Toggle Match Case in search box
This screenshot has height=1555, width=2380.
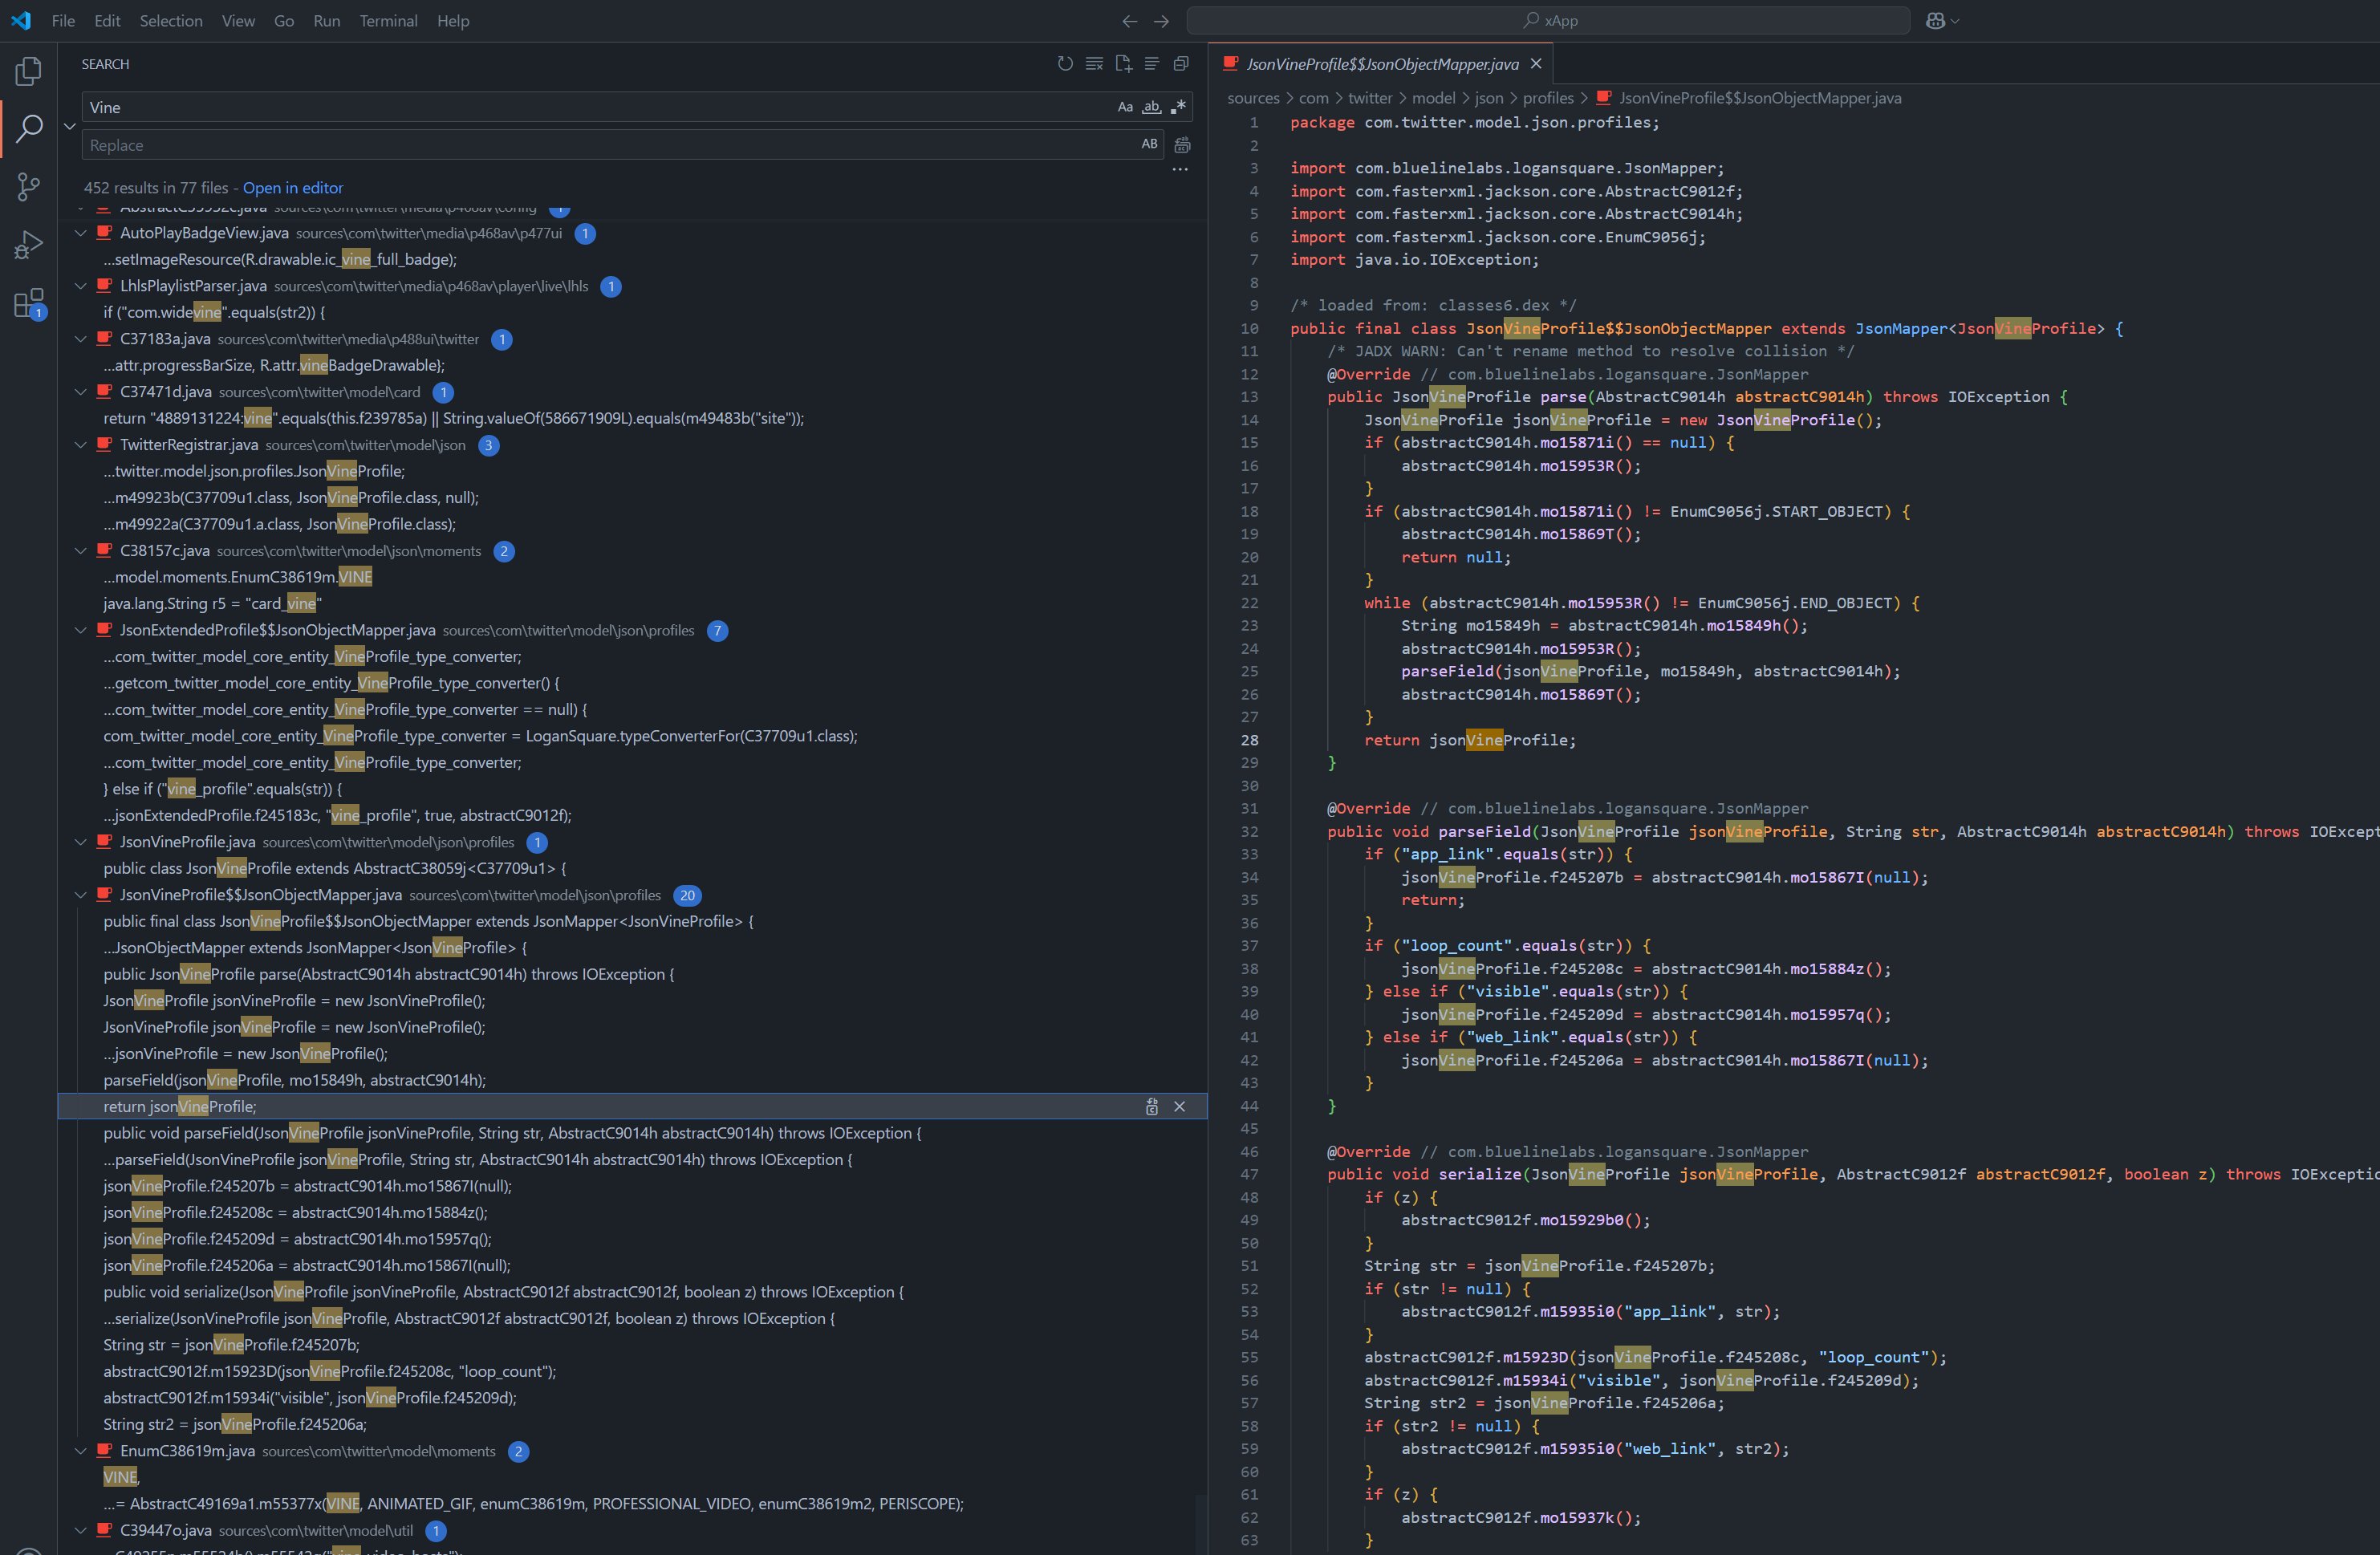point(1125,107)
